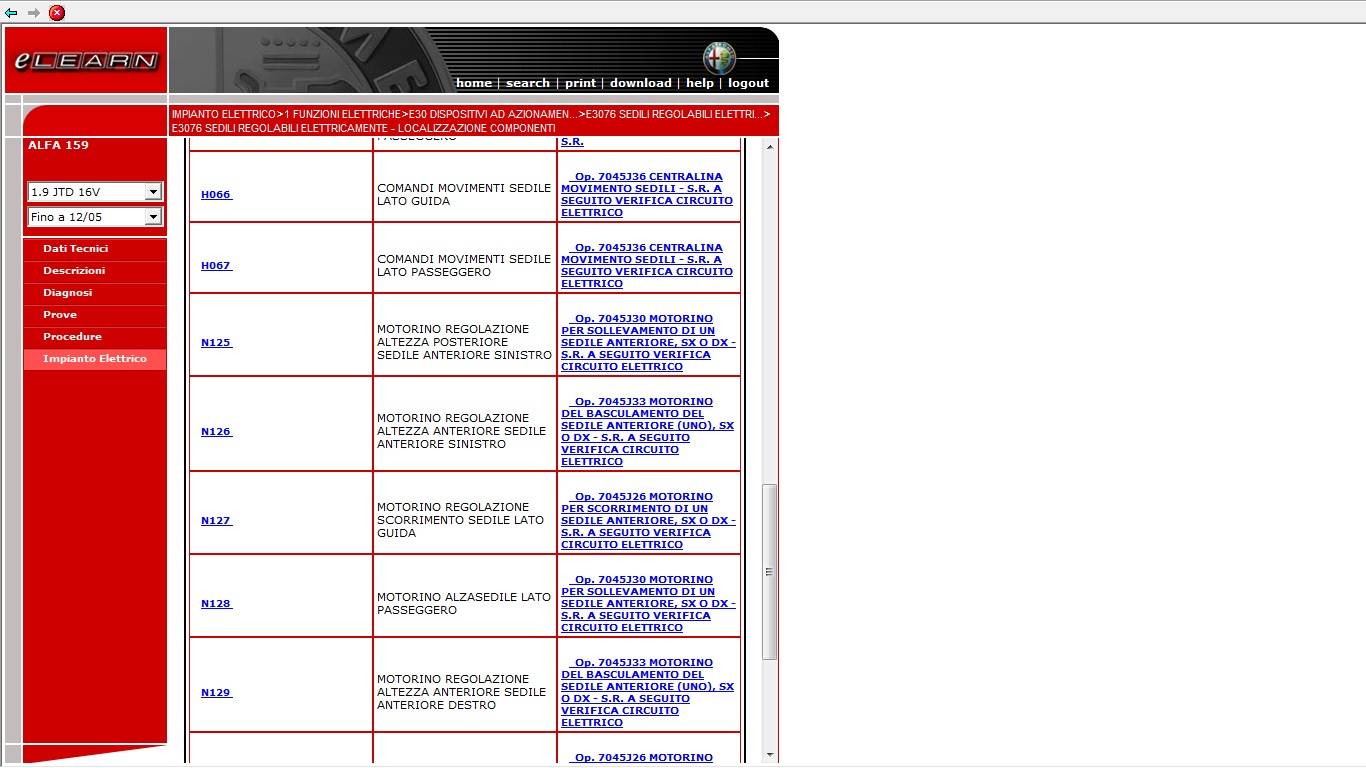Click the scrollbar up arrow
The image size is (1366, 768).
click(x=770, y=147)
